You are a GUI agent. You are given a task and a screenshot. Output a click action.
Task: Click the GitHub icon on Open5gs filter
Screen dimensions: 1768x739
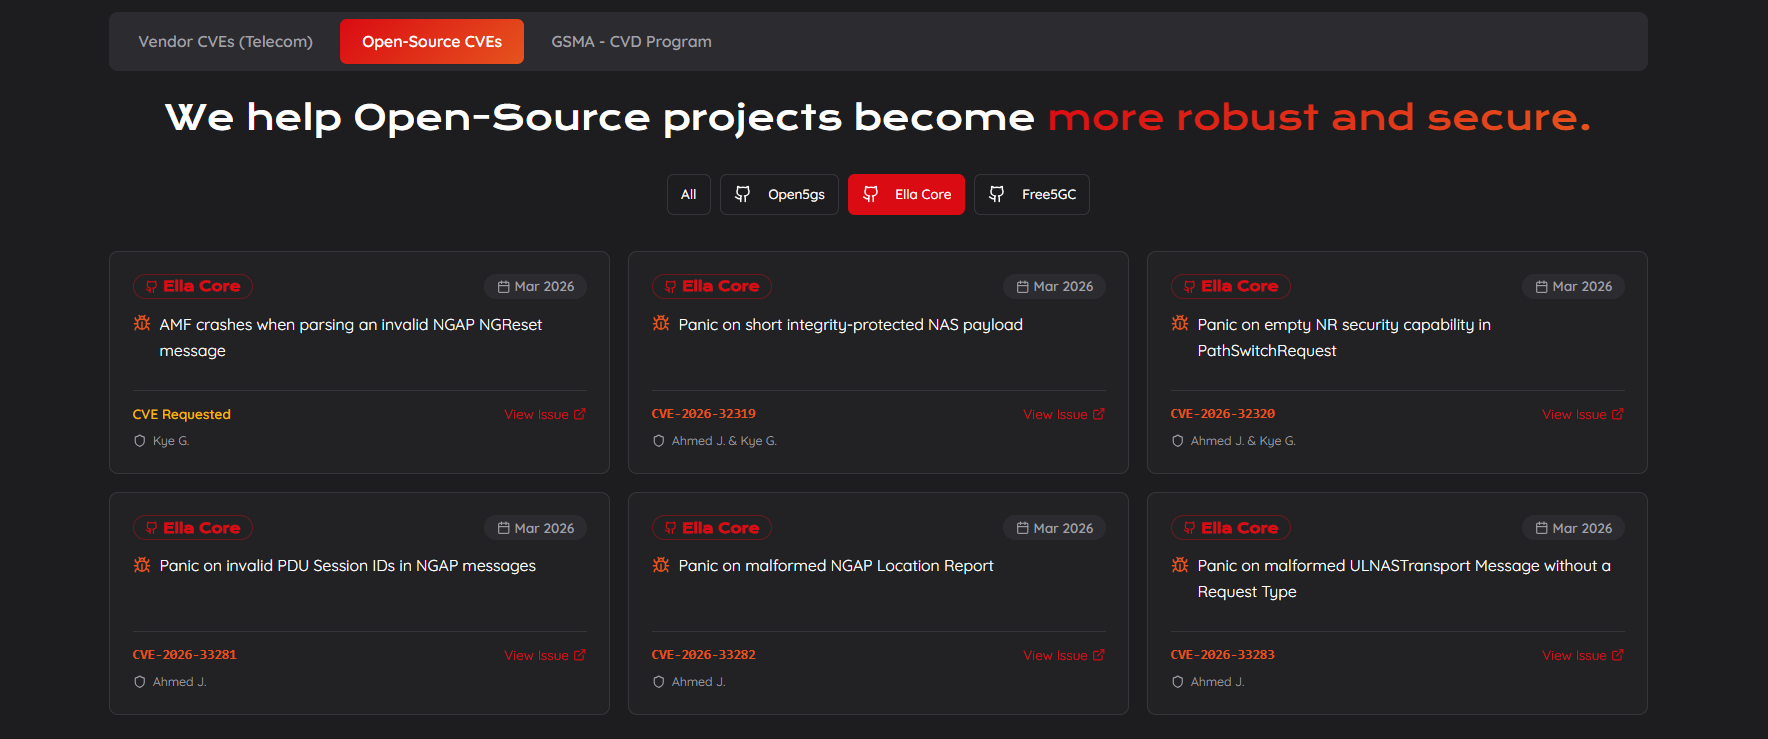click(742, 194)
